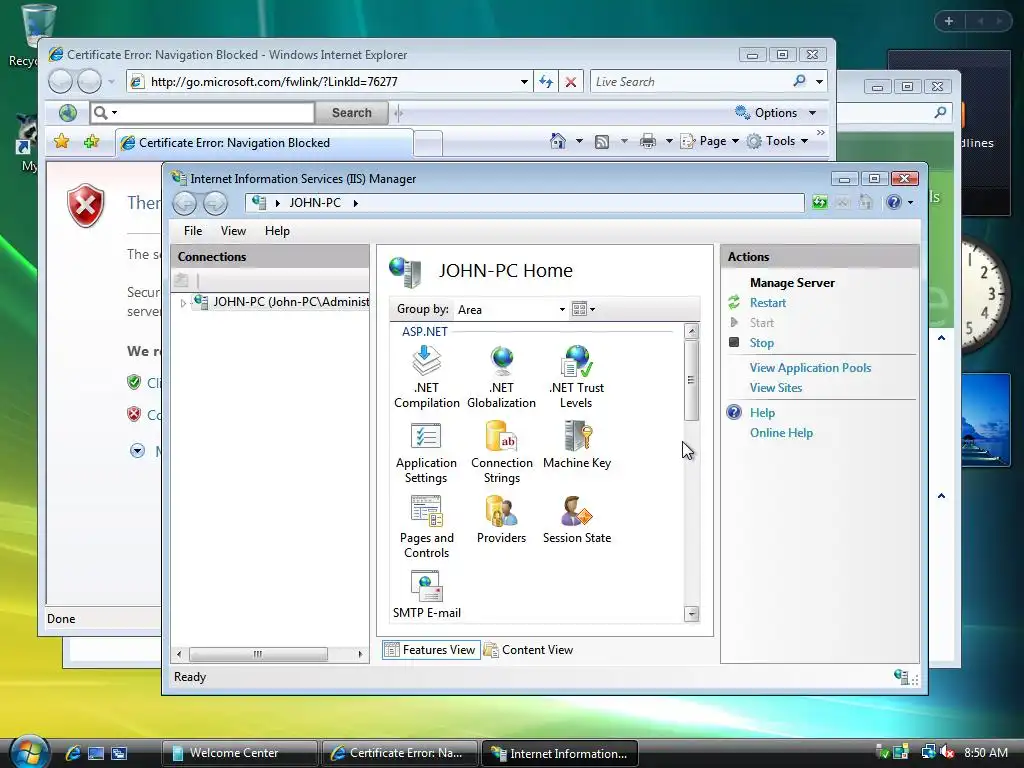This screenshot has height=768, width=1024.
Task: Click the Help link in Actions pane
Action: pyautogui.click(x=762, y=413)
